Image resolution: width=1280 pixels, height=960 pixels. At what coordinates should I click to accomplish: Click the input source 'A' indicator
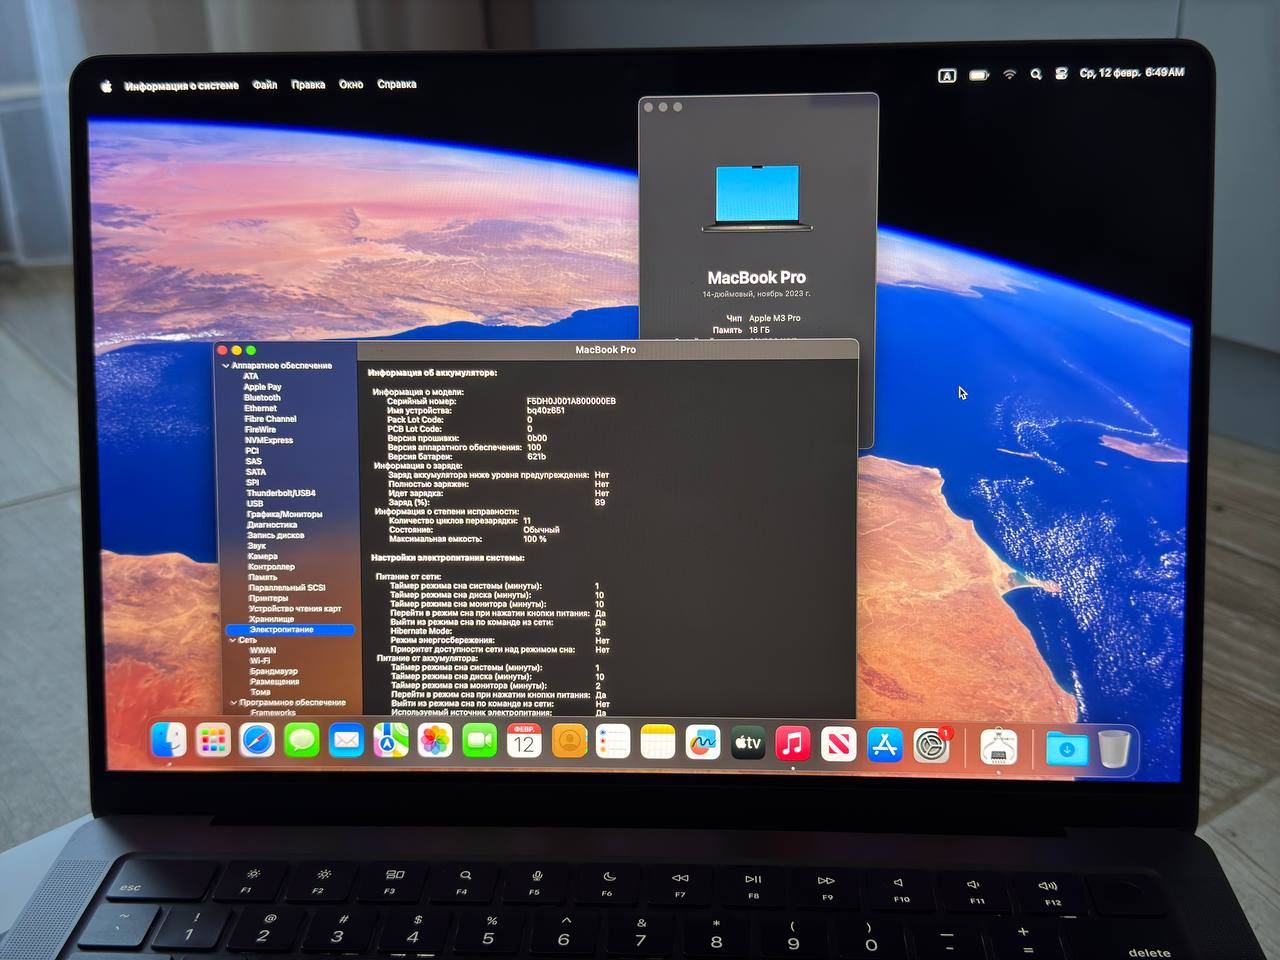pos(947,75)
